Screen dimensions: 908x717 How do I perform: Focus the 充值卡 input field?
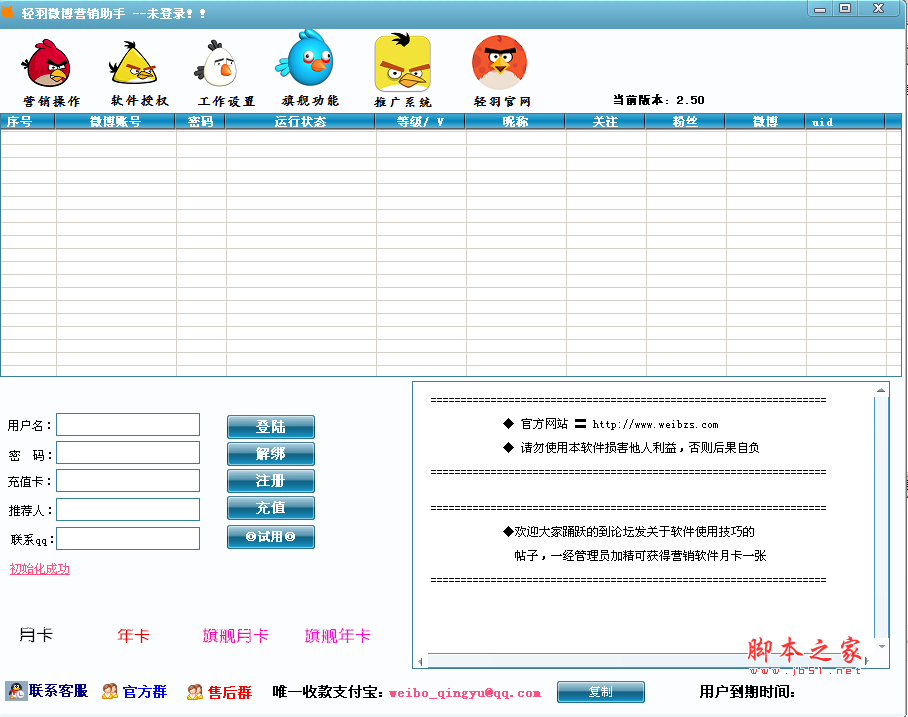click(x=128, y=481)
